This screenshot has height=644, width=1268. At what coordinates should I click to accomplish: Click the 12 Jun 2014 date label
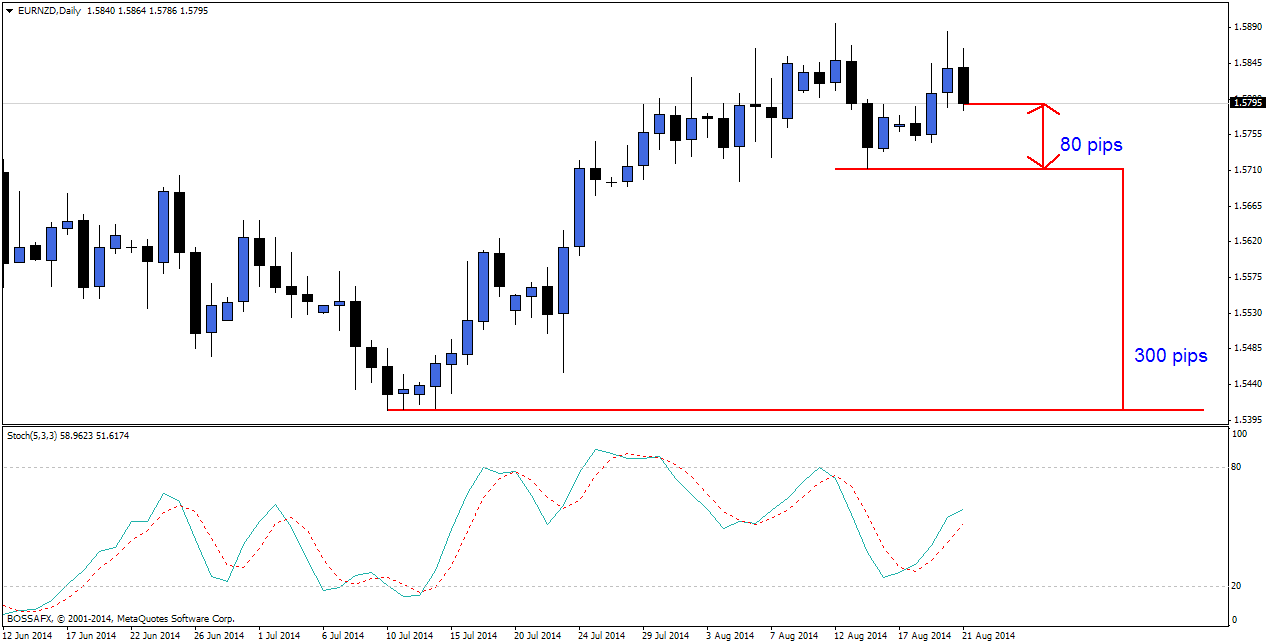coord(27,635)
